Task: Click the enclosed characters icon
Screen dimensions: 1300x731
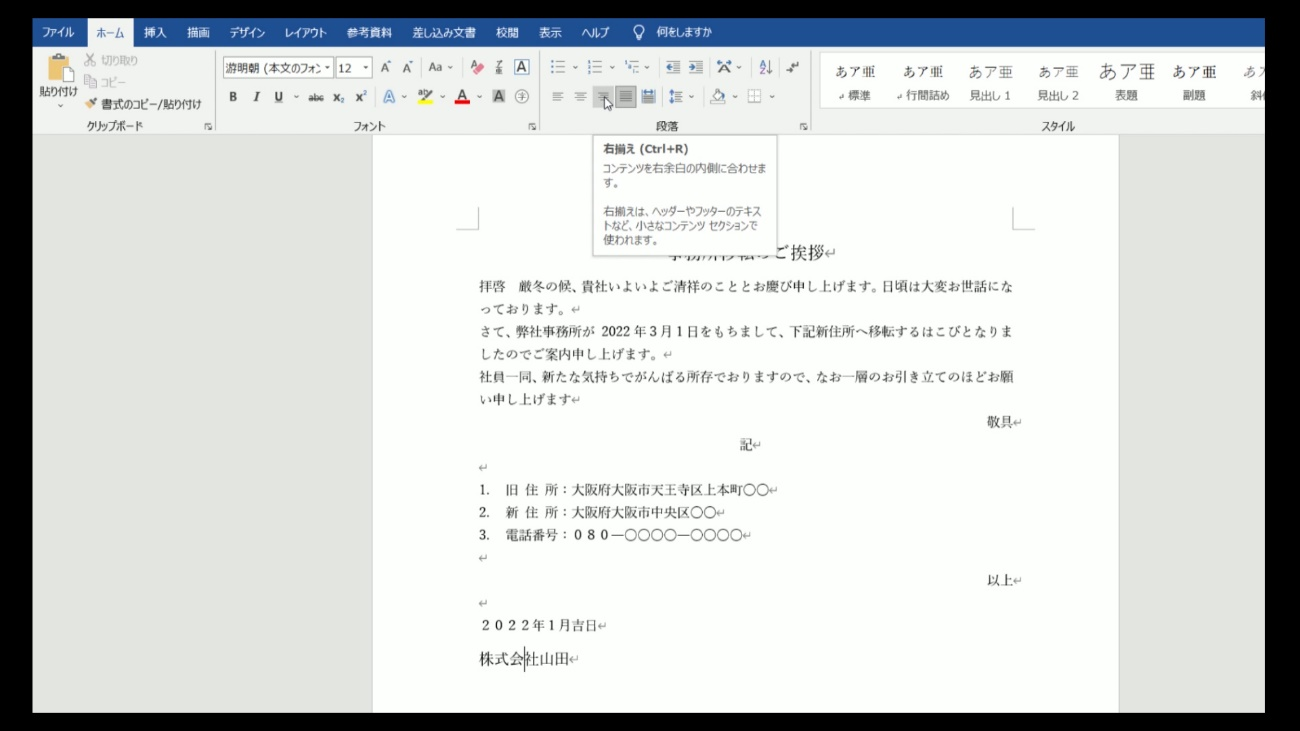Action: click(521, 97)
